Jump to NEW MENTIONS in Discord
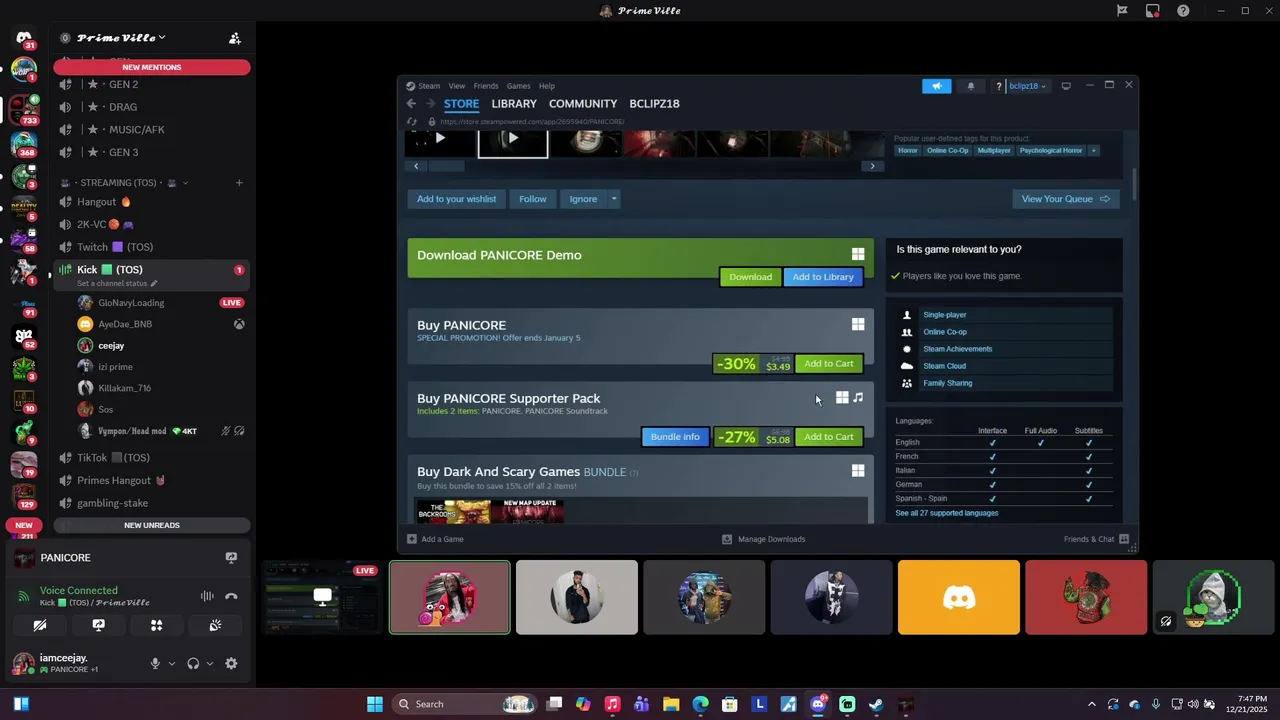This screenshot has height=720, width=1280. 152,67
